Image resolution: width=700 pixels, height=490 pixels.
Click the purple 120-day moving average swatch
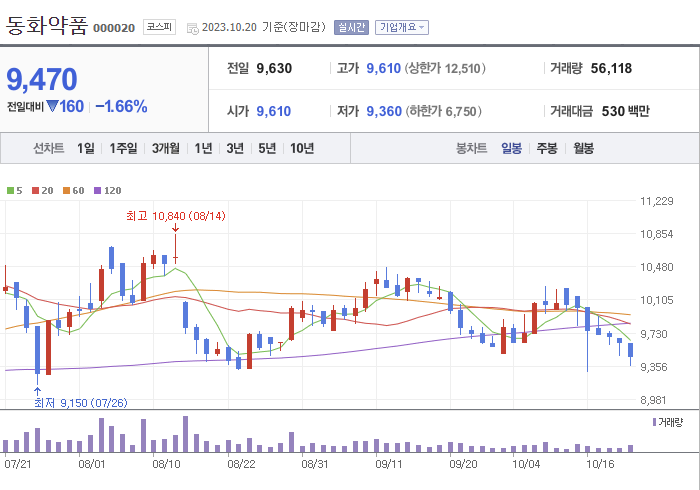pyautogui.click(x=97, y=191)
